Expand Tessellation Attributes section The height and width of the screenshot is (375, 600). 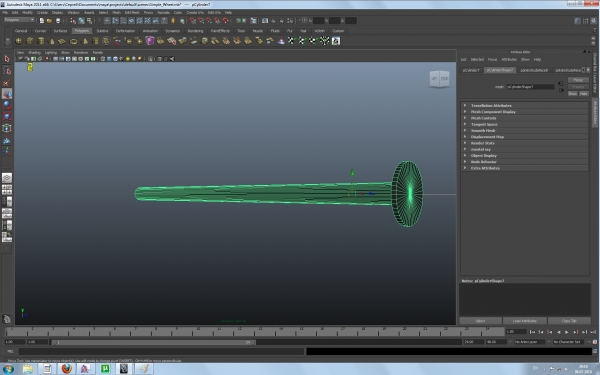point(525,105)
